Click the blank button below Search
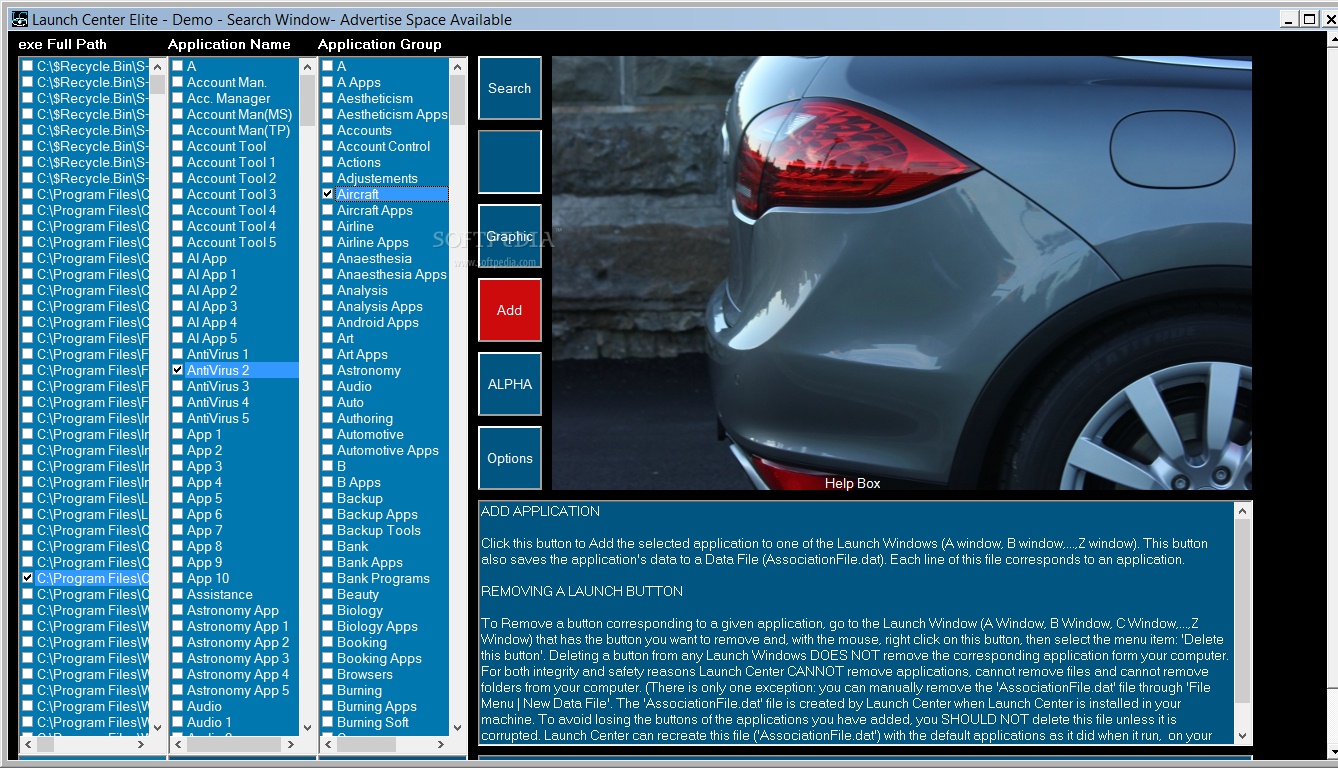1338x768 pixels. point(510,162)
